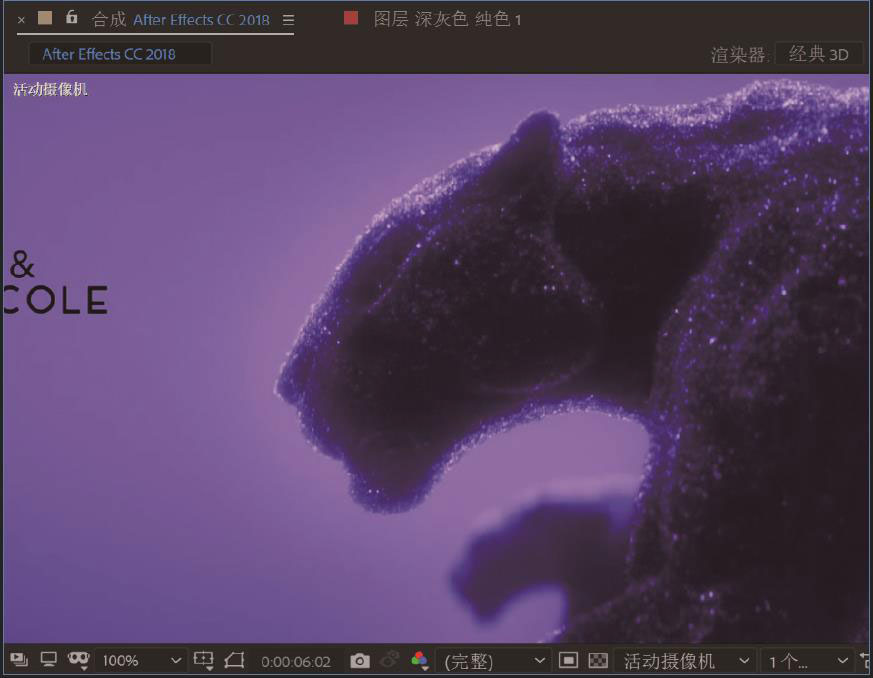The height and width of the screenshot is (678, 873).
Task: Click the monitor preview icon
Action: click(x=48, y=660)
